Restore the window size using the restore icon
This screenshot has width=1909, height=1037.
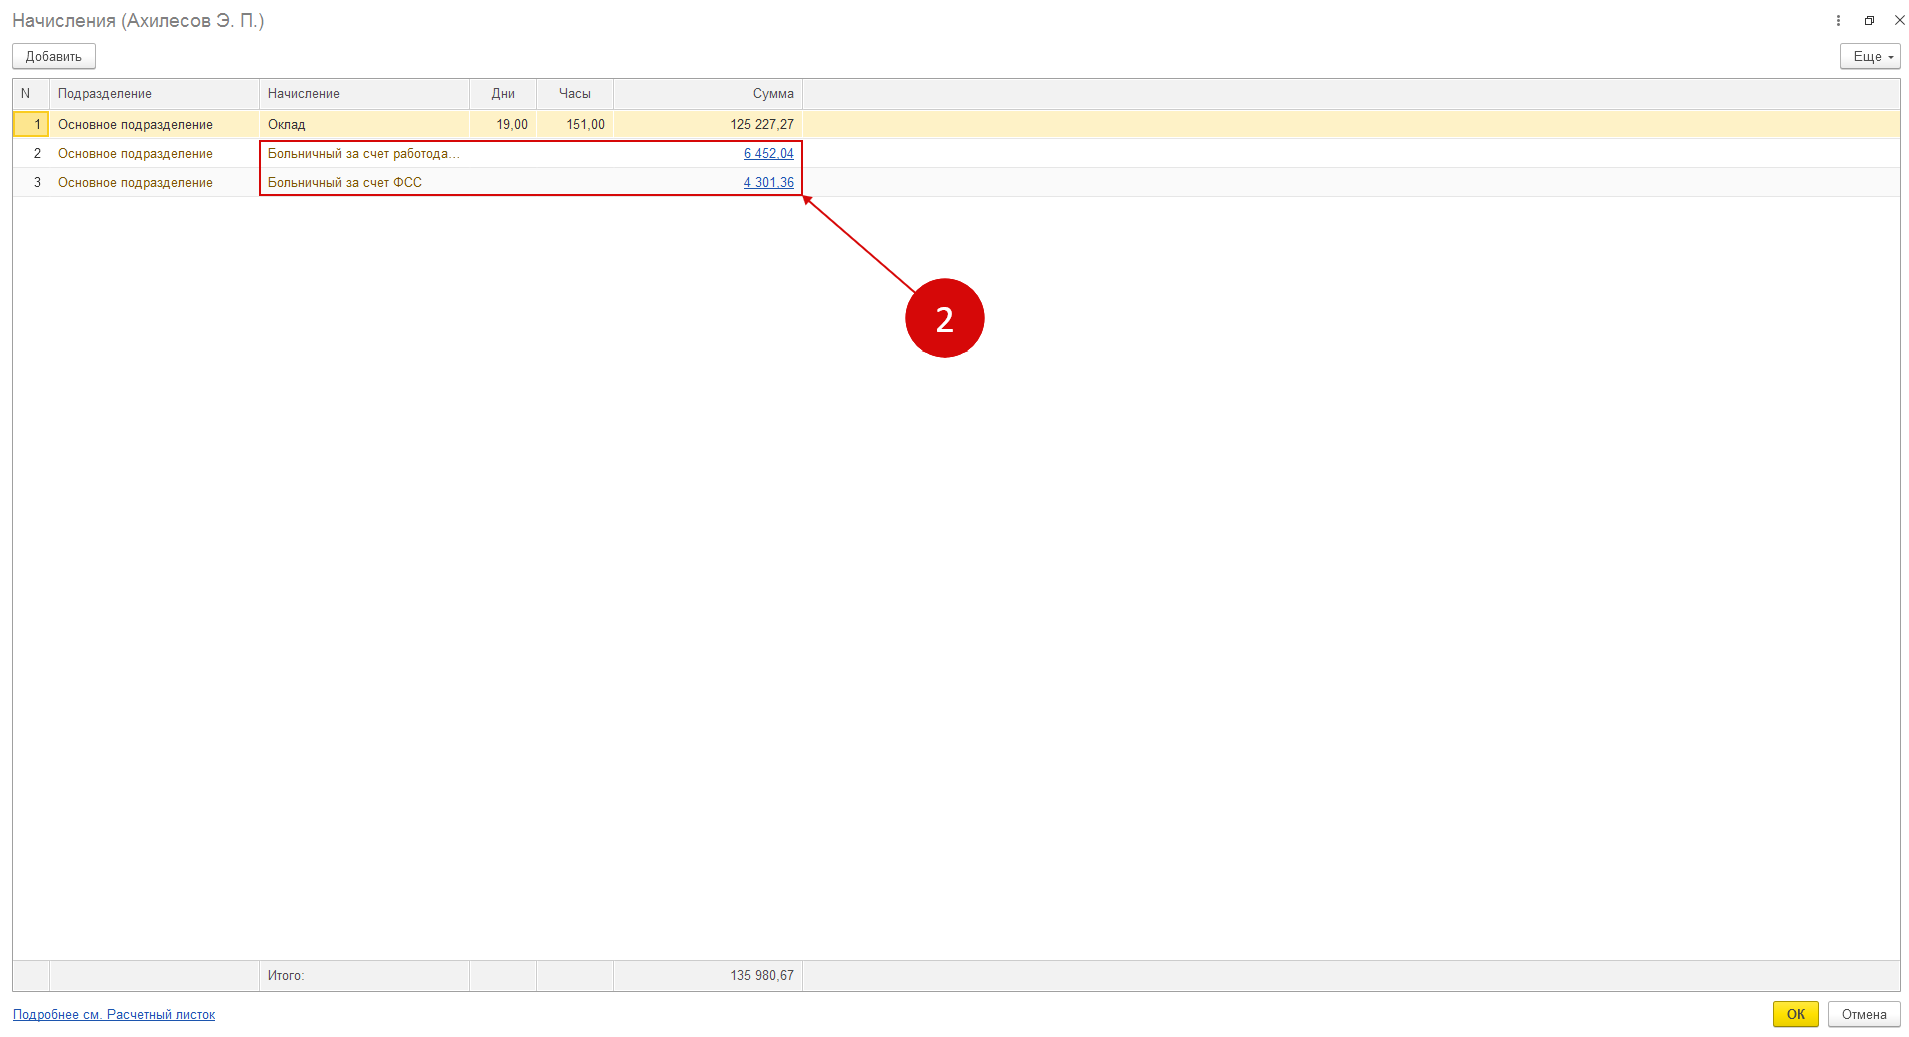[1869, 21]
